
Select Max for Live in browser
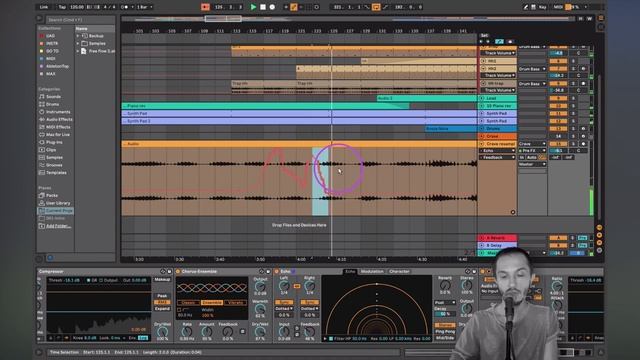pyautogui.click(x=57, y=135)
